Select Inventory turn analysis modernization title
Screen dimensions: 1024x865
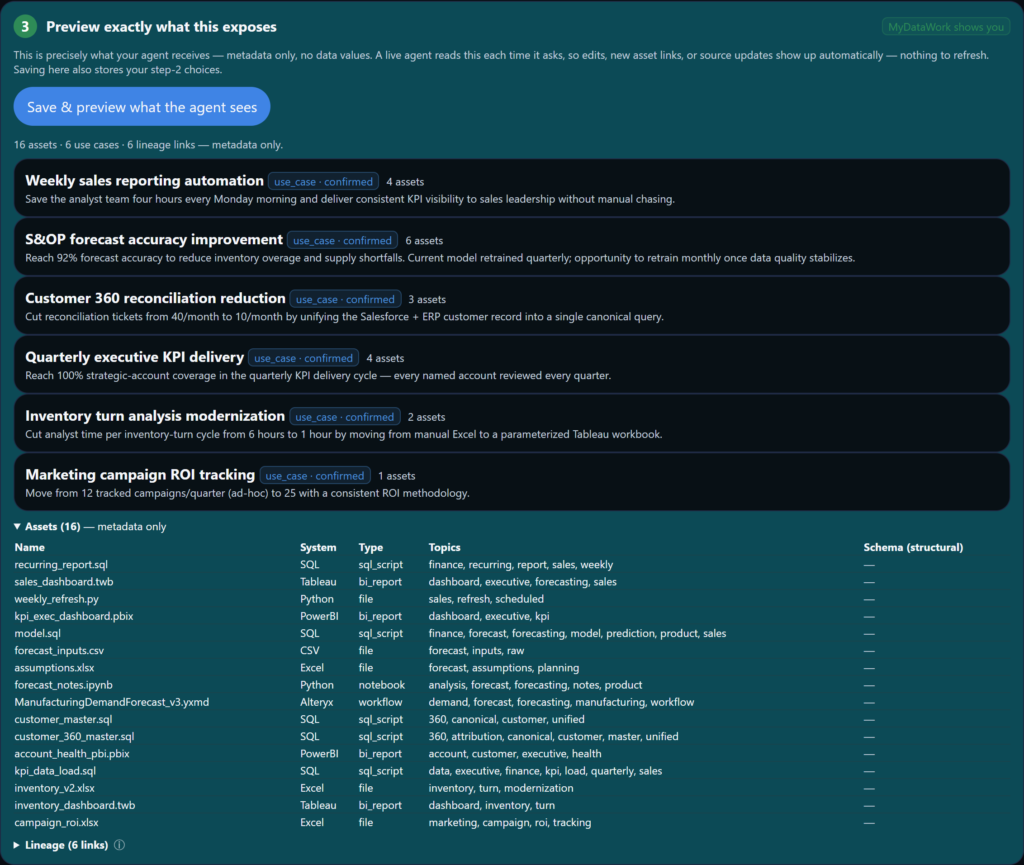coord(155,416)
